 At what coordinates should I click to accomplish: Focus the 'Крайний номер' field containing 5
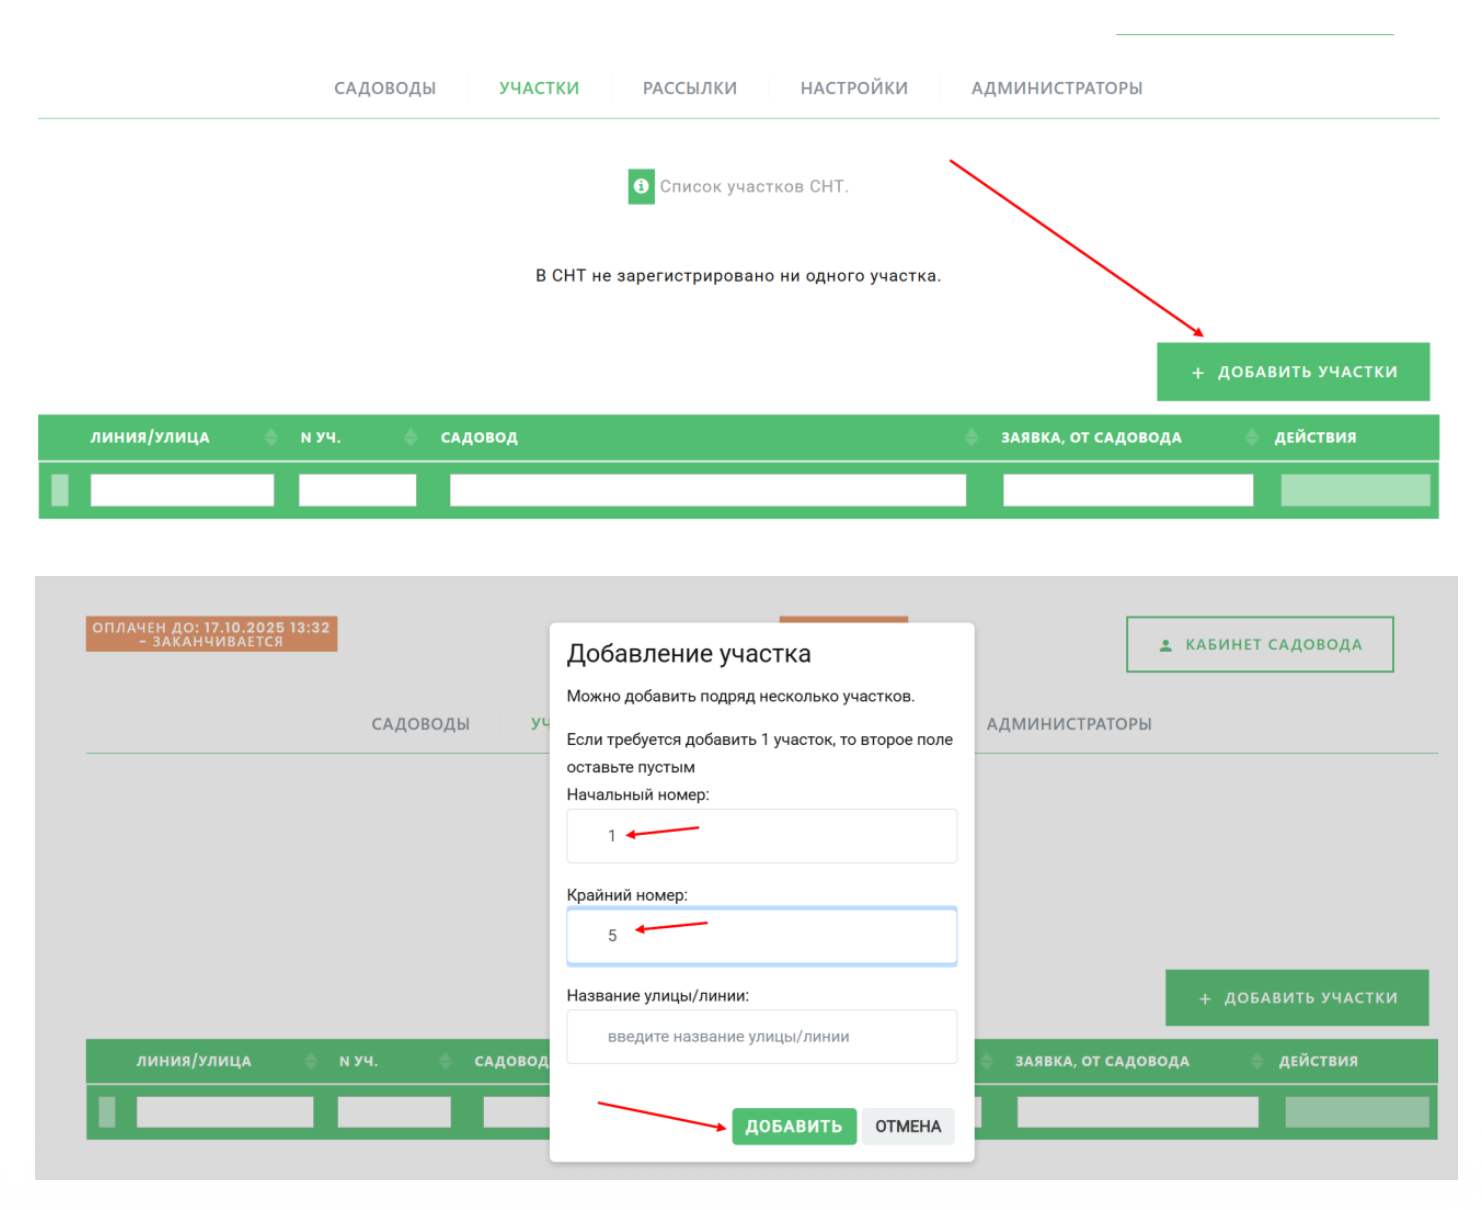pos(761,936)
